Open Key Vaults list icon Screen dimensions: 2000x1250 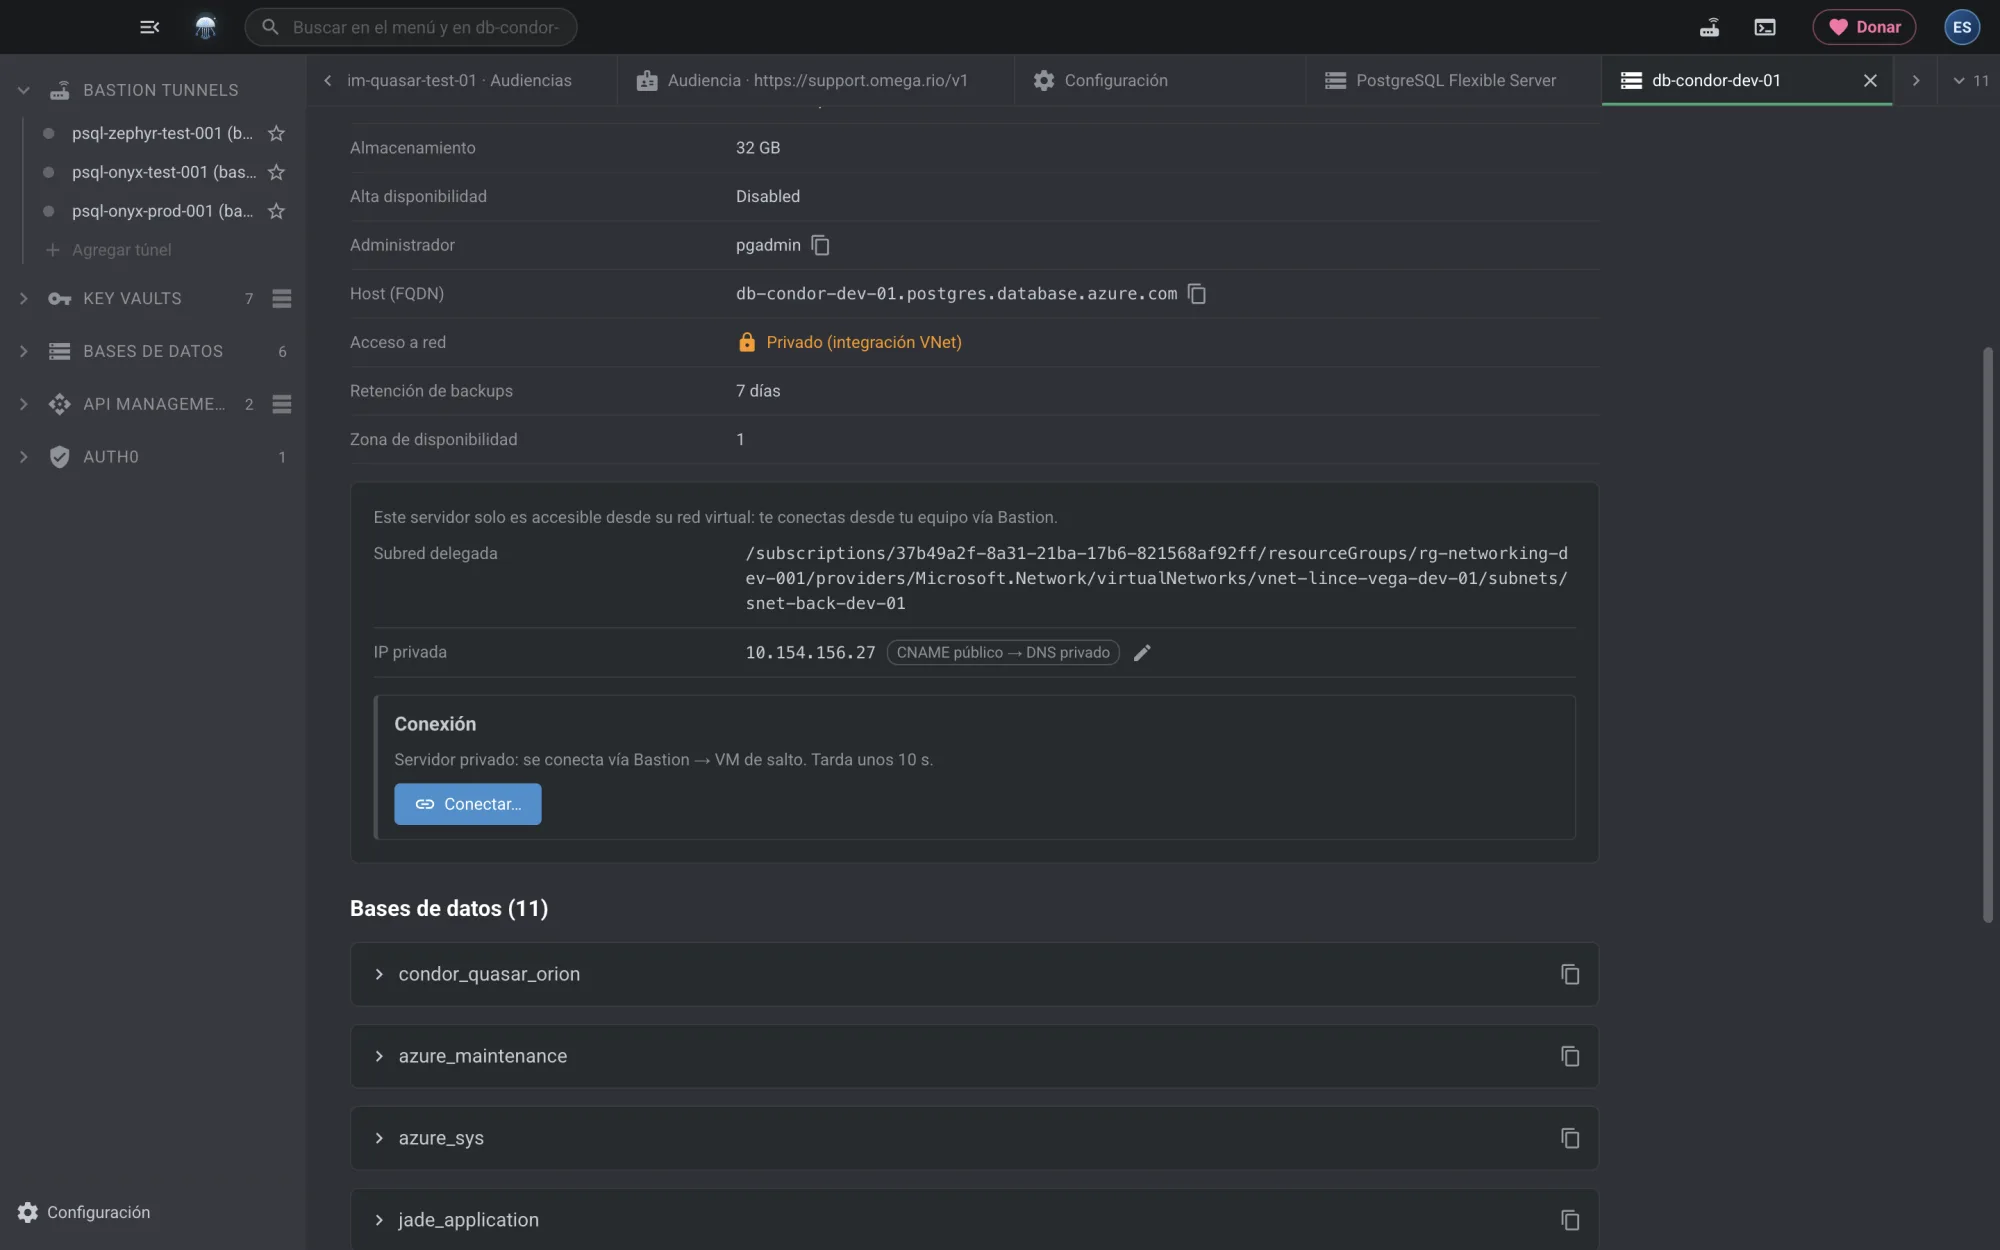tap(282, 298)
